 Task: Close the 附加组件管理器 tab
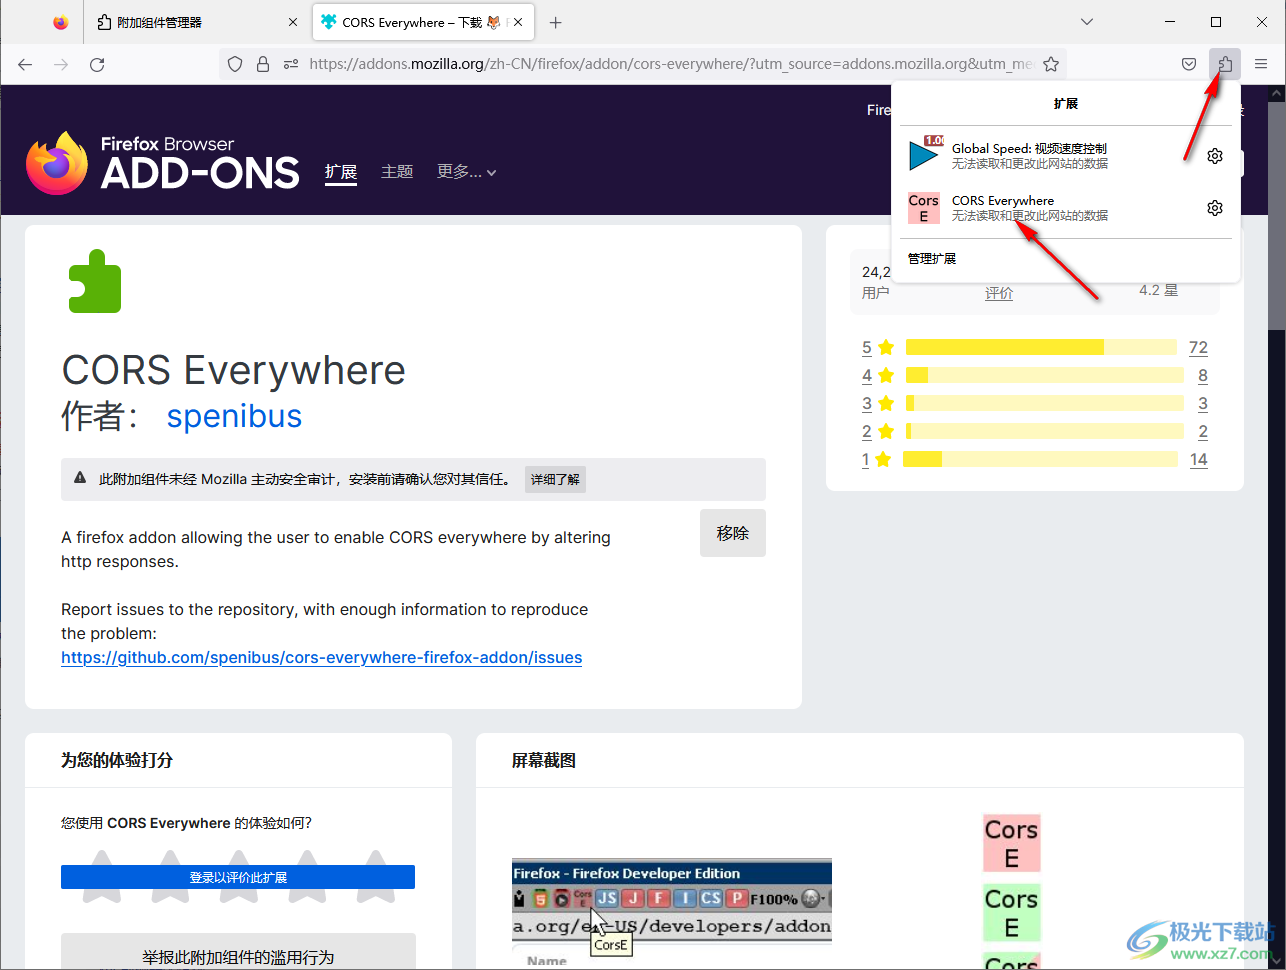click(x=293, y=22)
